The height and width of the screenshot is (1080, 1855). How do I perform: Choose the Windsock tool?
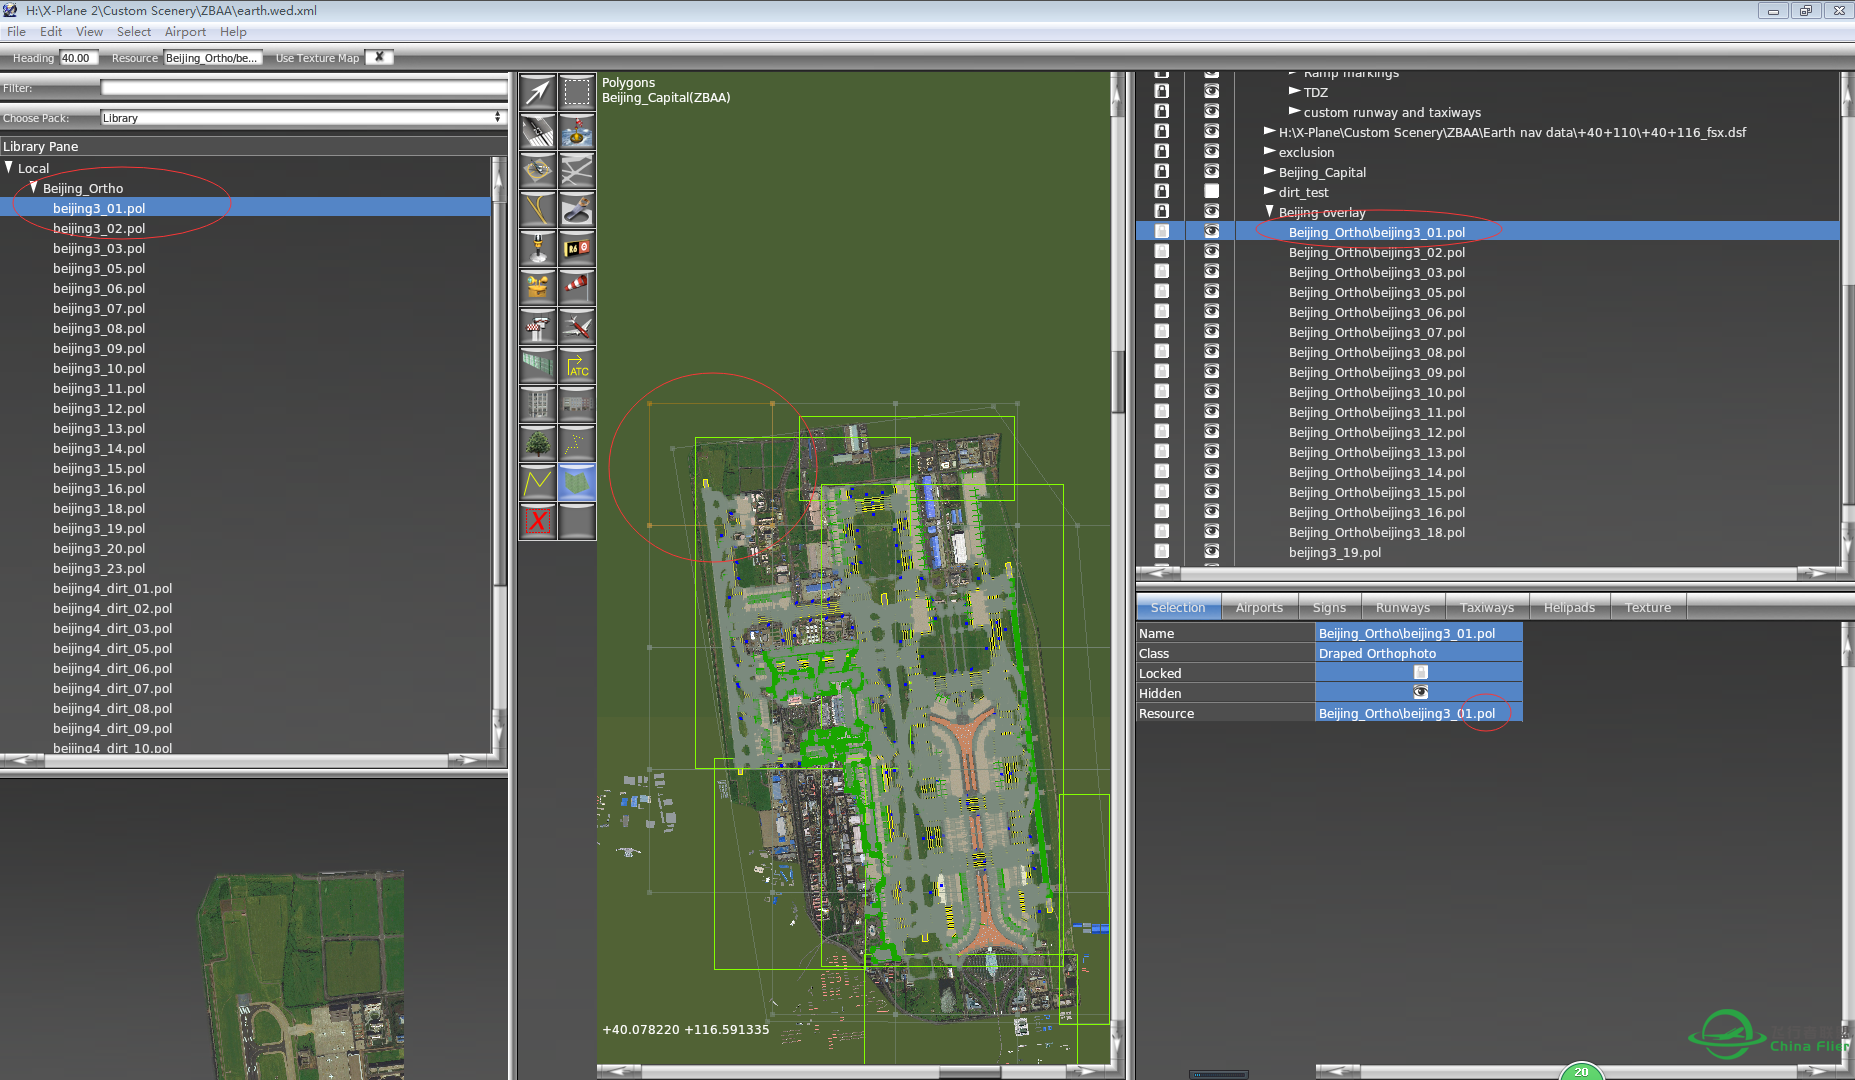[577, 287]
